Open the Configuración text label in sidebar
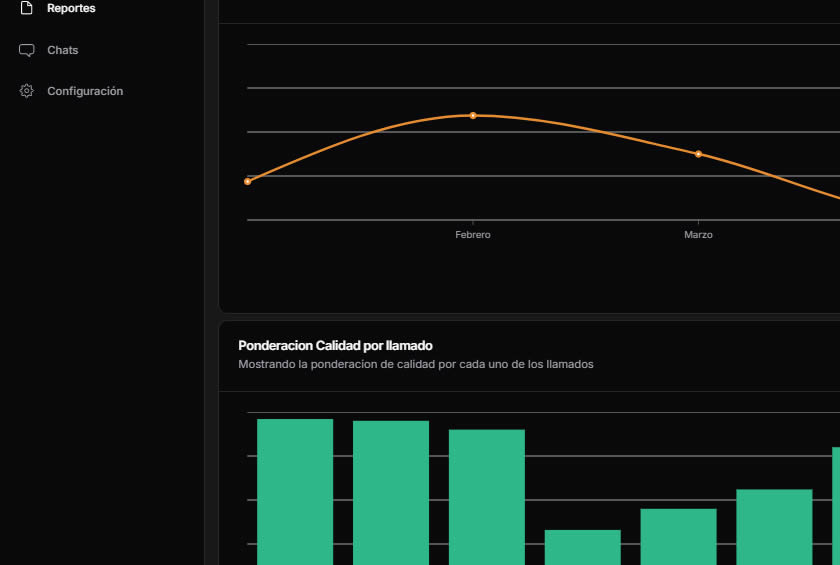840x565 pixels. click(85, 91)
